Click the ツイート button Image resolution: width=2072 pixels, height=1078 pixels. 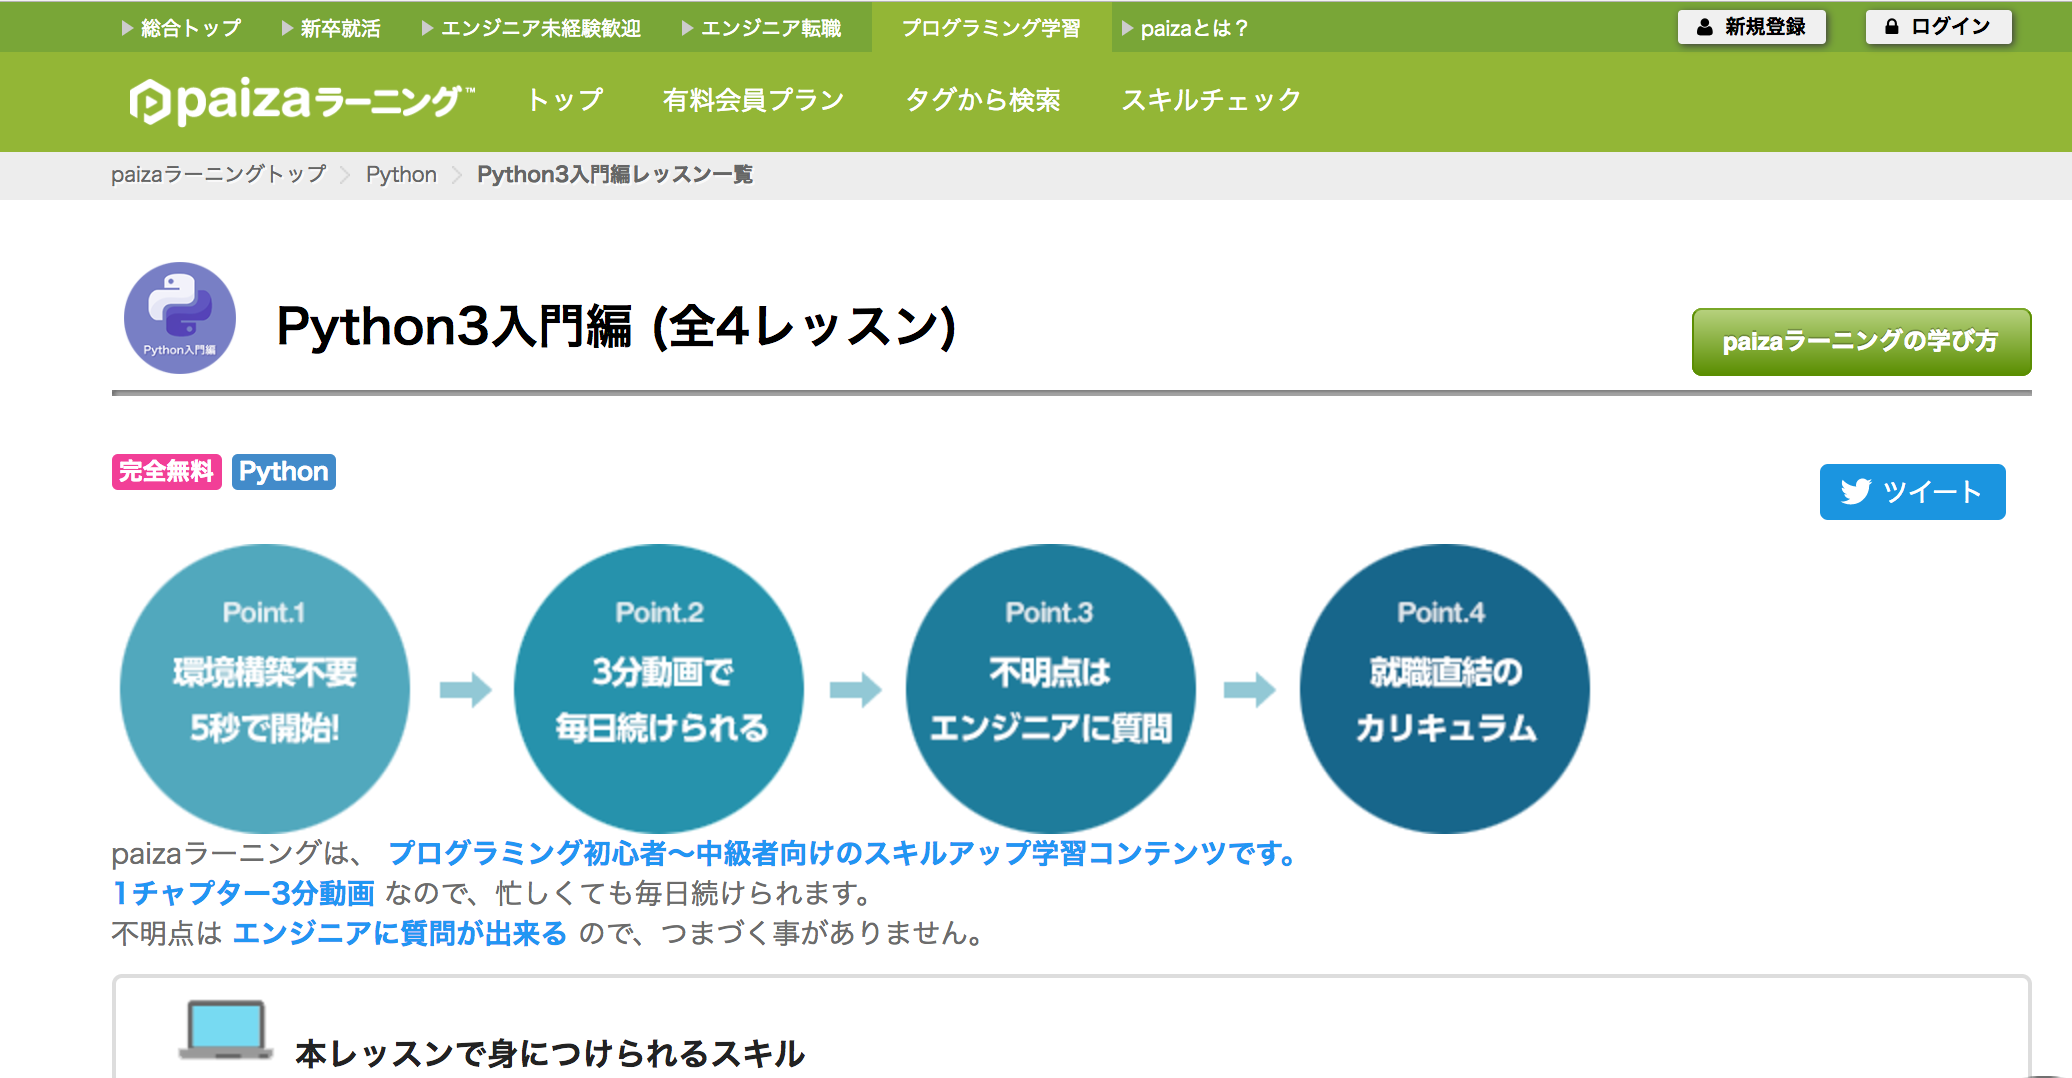point(1912,492)
